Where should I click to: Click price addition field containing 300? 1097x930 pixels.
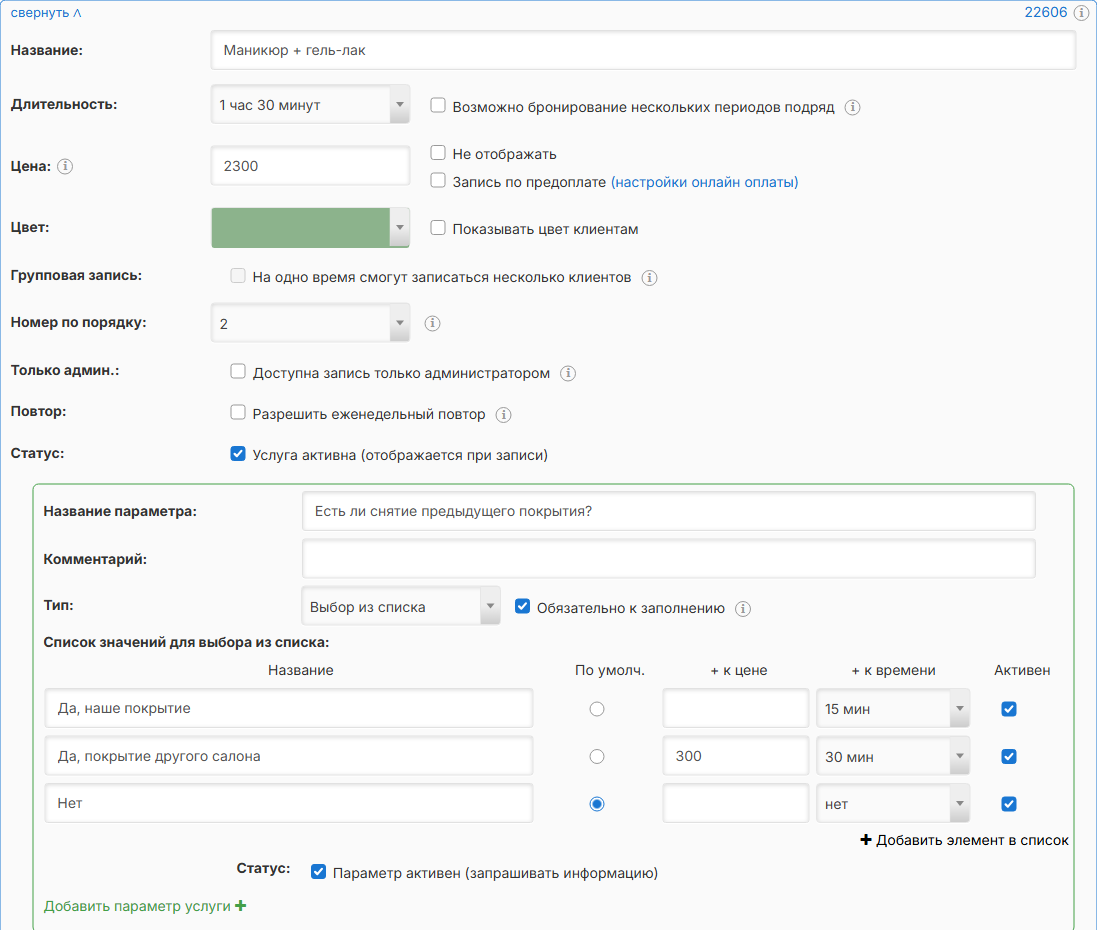(x=735, y=756)
